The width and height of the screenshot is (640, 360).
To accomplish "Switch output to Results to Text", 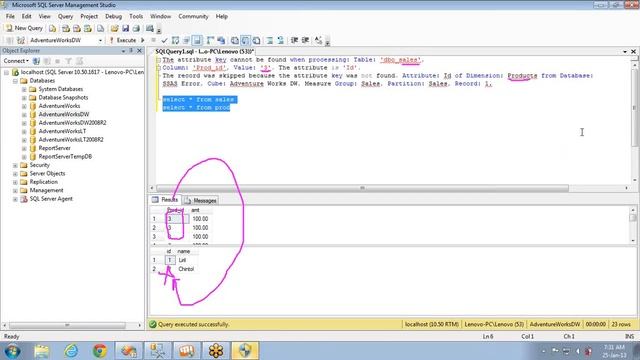I will tap(235, 40).
